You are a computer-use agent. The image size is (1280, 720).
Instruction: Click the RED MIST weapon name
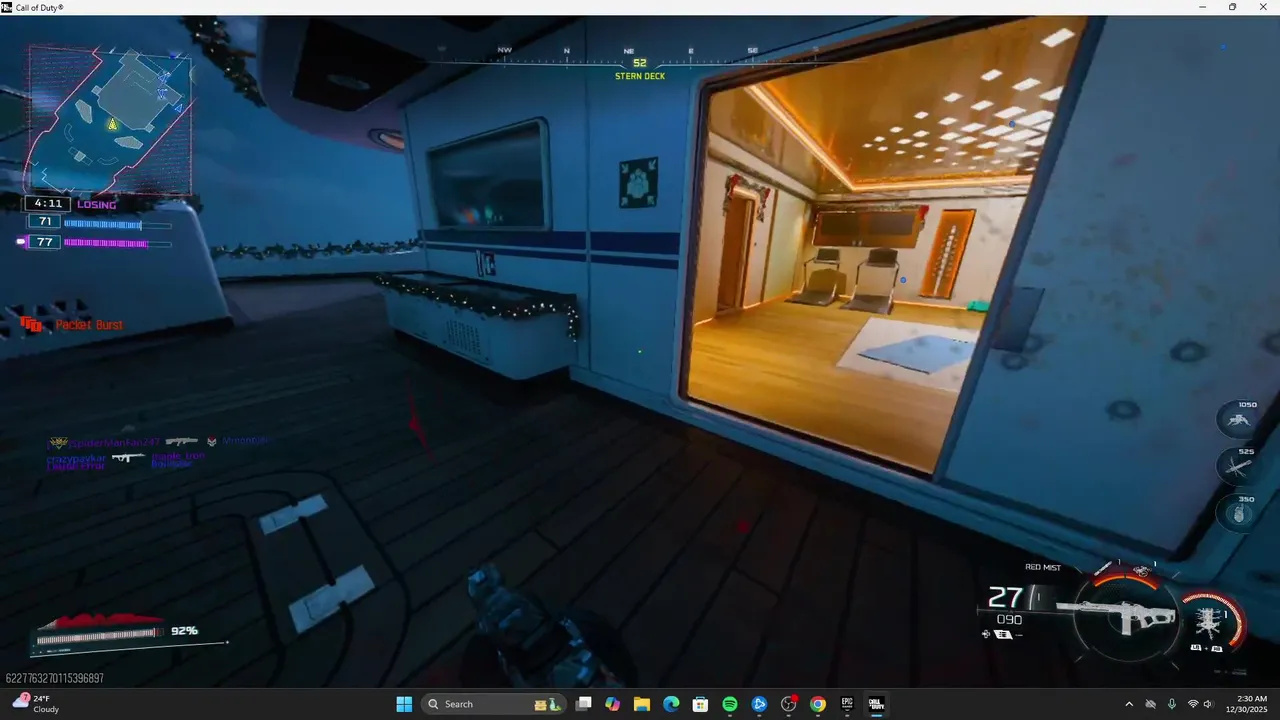[x=1043, y=567]
